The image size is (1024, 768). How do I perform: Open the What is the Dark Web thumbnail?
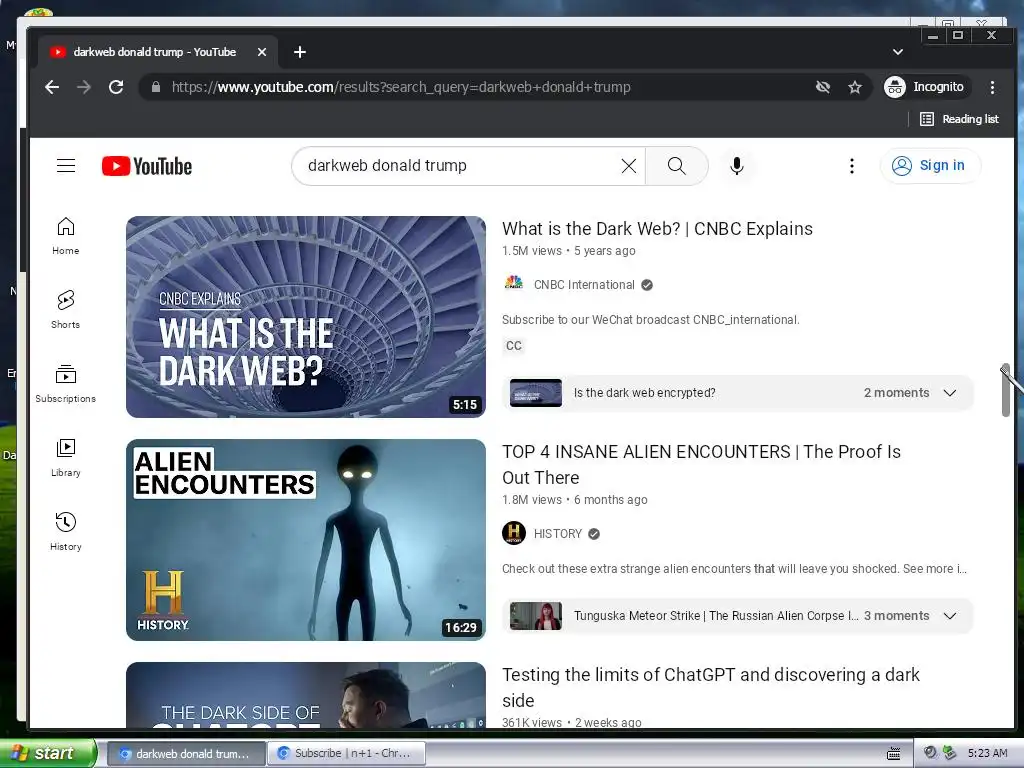click(x=306, y=317)
